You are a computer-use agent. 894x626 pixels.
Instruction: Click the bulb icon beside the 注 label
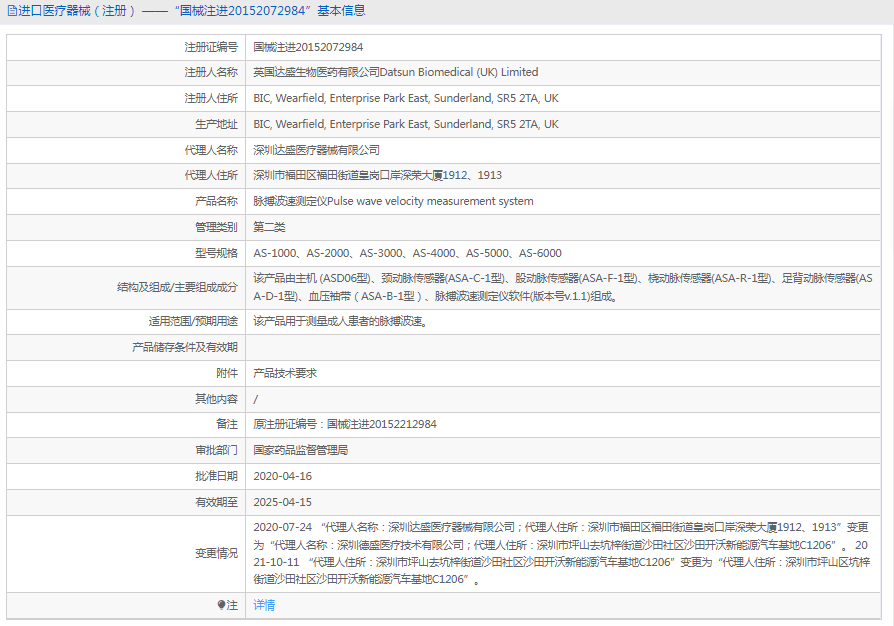tap(221, 605)
